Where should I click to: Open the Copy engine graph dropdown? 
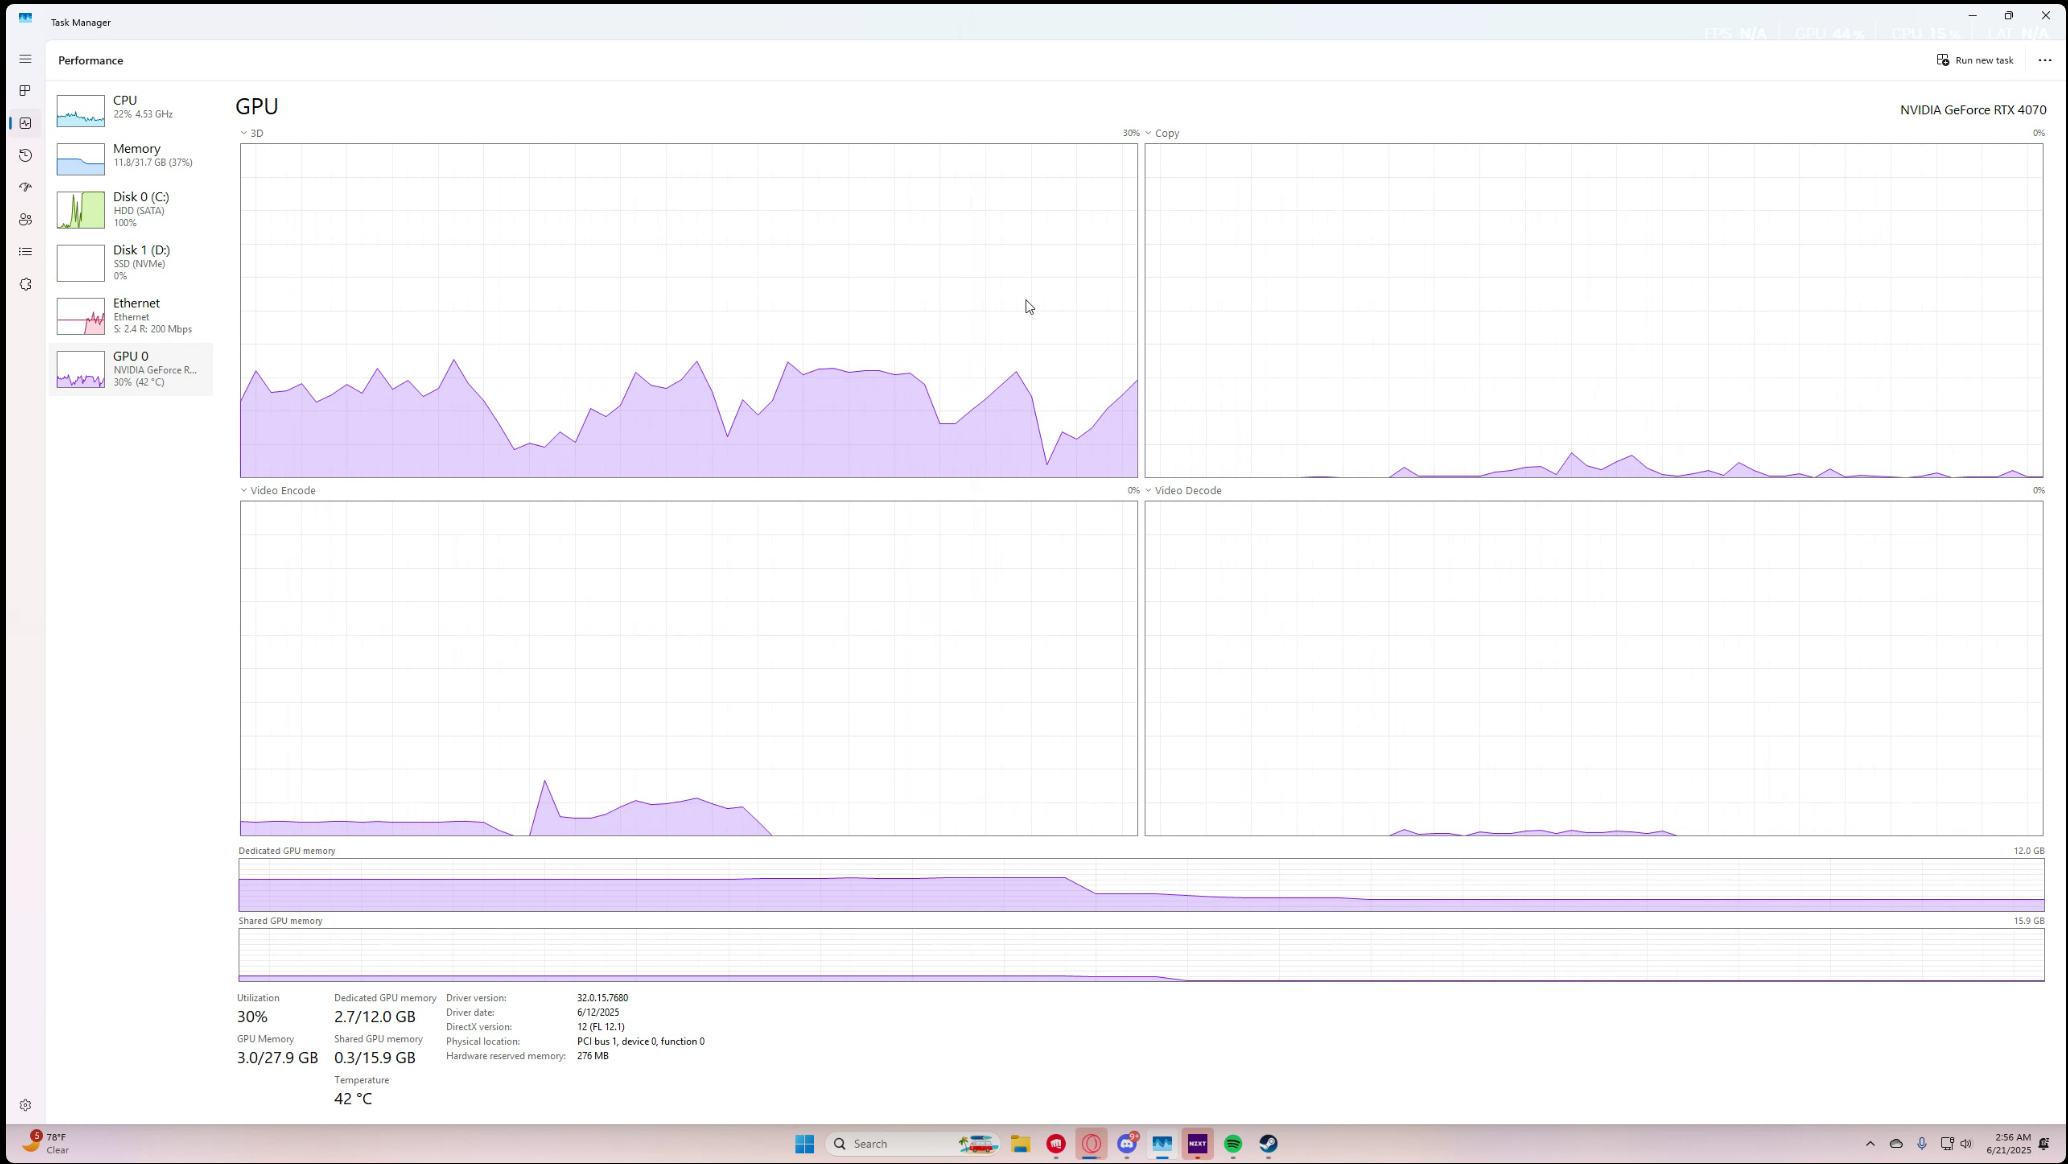1162,133
